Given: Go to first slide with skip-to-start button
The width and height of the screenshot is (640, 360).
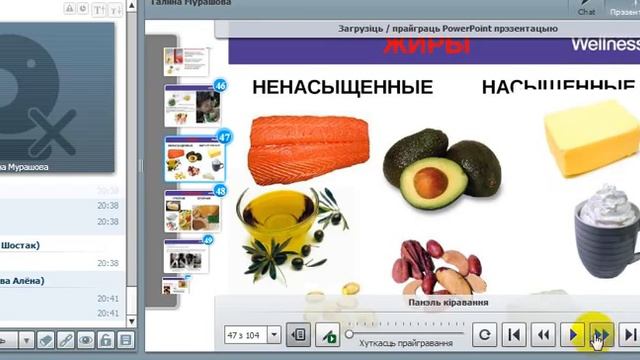Looking at the screenshot, I should 514,335.
